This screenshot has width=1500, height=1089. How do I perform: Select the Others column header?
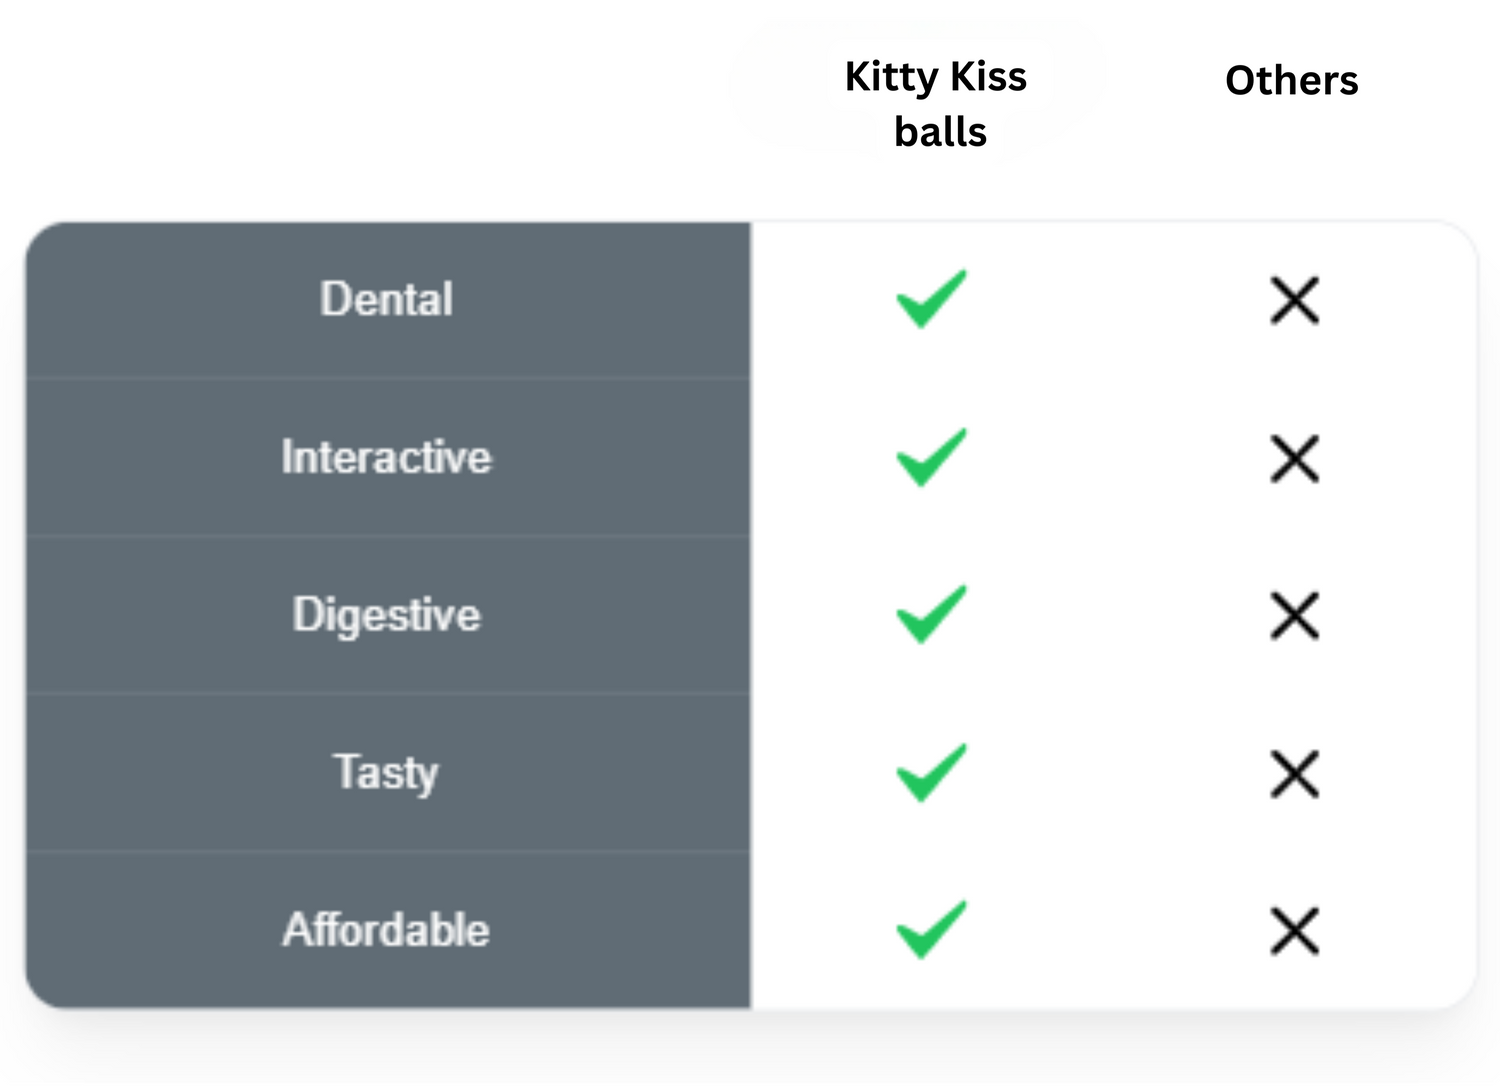click(1291, 80)
